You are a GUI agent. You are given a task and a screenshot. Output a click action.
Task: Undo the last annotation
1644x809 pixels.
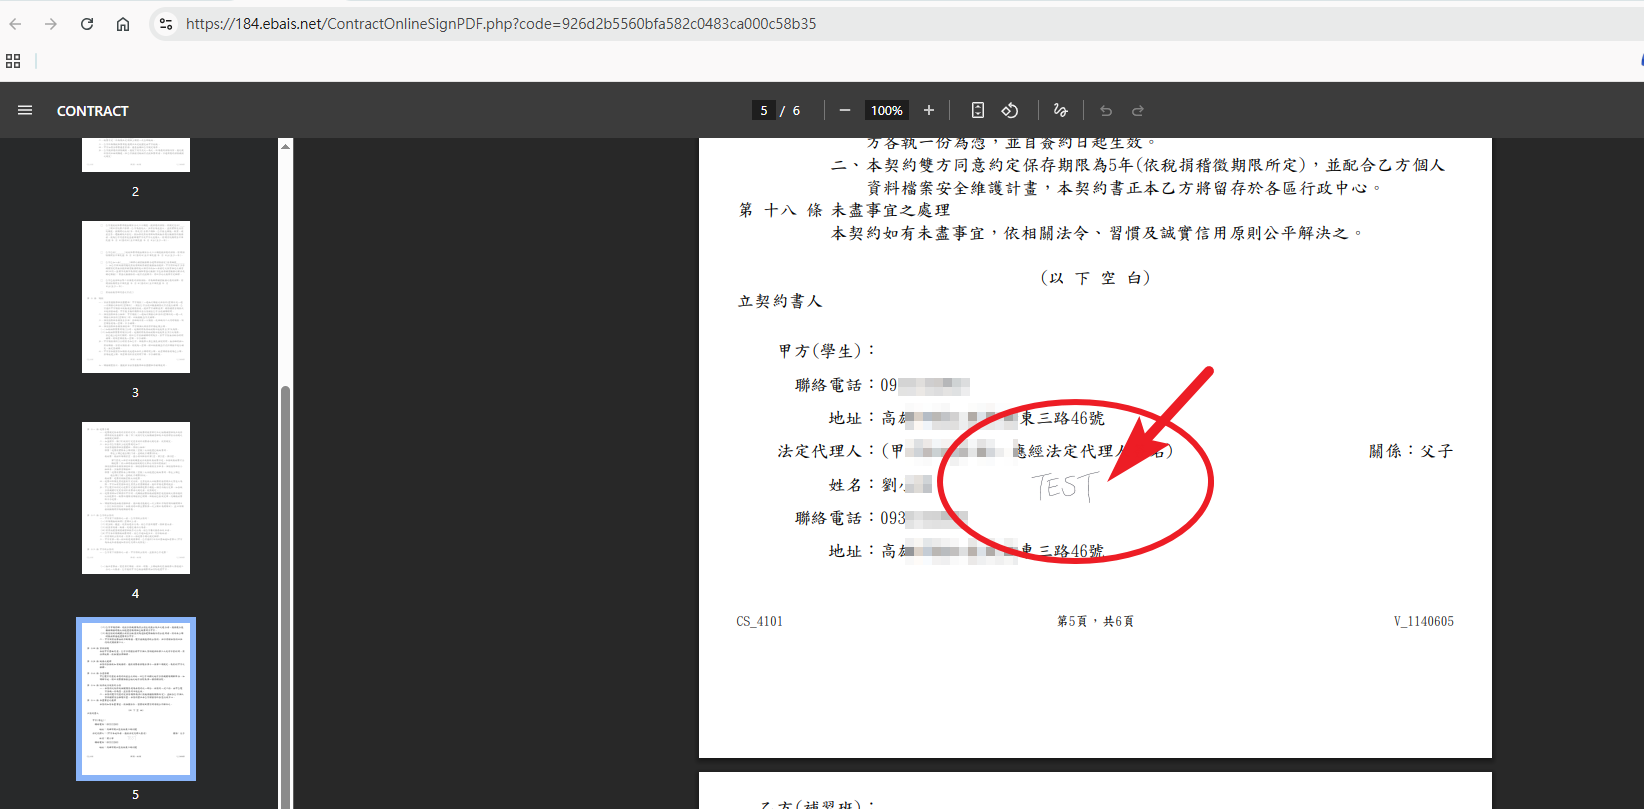point(1106,110)
